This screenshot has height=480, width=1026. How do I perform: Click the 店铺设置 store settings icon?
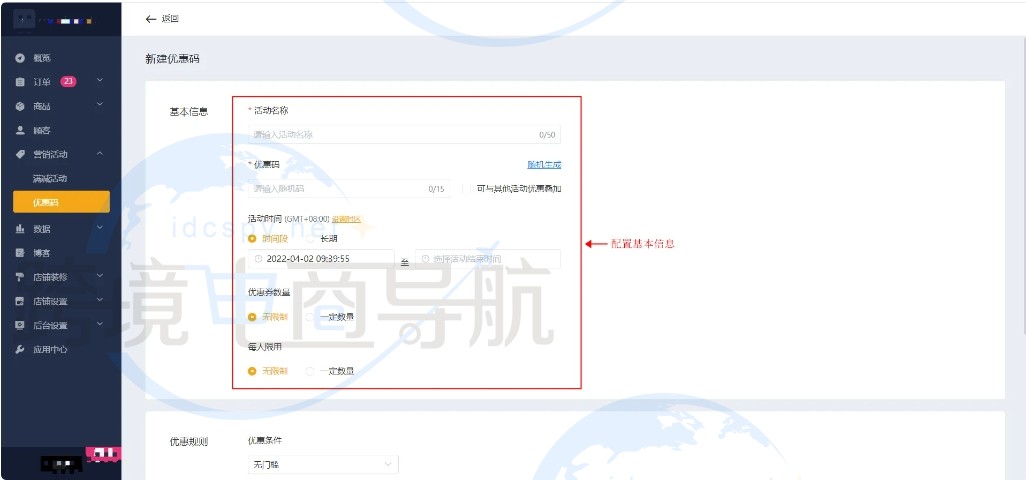[x=20, y=301]
